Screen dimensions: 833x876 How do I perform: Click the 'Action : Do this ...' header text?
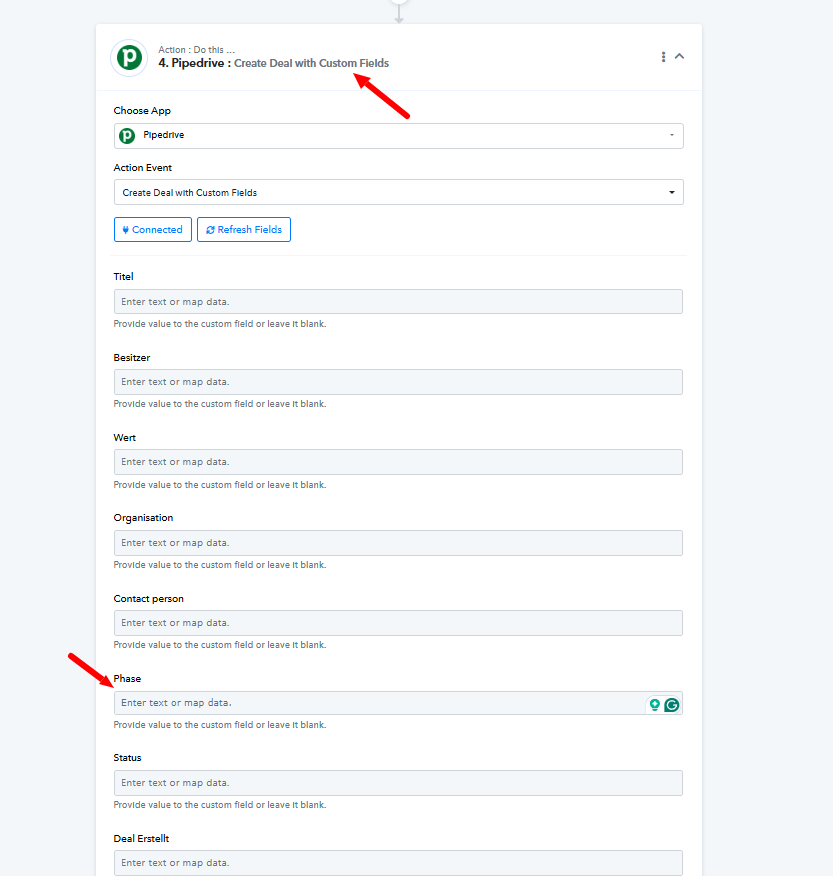pyautogui.click(x=197, y=50)
